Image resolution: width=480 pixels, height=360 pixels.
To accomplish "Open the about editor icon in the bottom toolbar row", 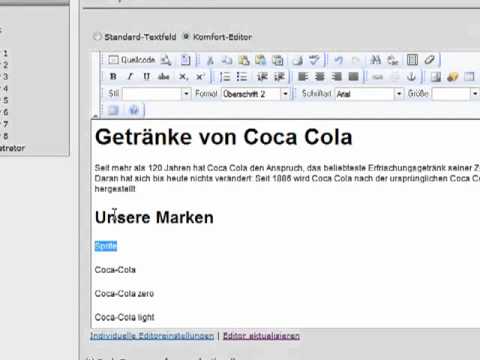I will point(134,110).
